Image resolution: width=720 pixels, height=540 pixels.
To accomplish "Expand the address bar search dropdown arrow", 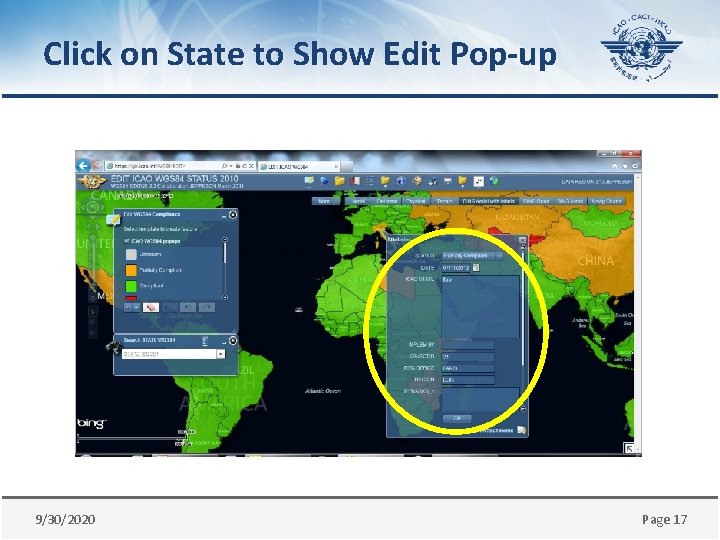I will click(x=231, y=166).
